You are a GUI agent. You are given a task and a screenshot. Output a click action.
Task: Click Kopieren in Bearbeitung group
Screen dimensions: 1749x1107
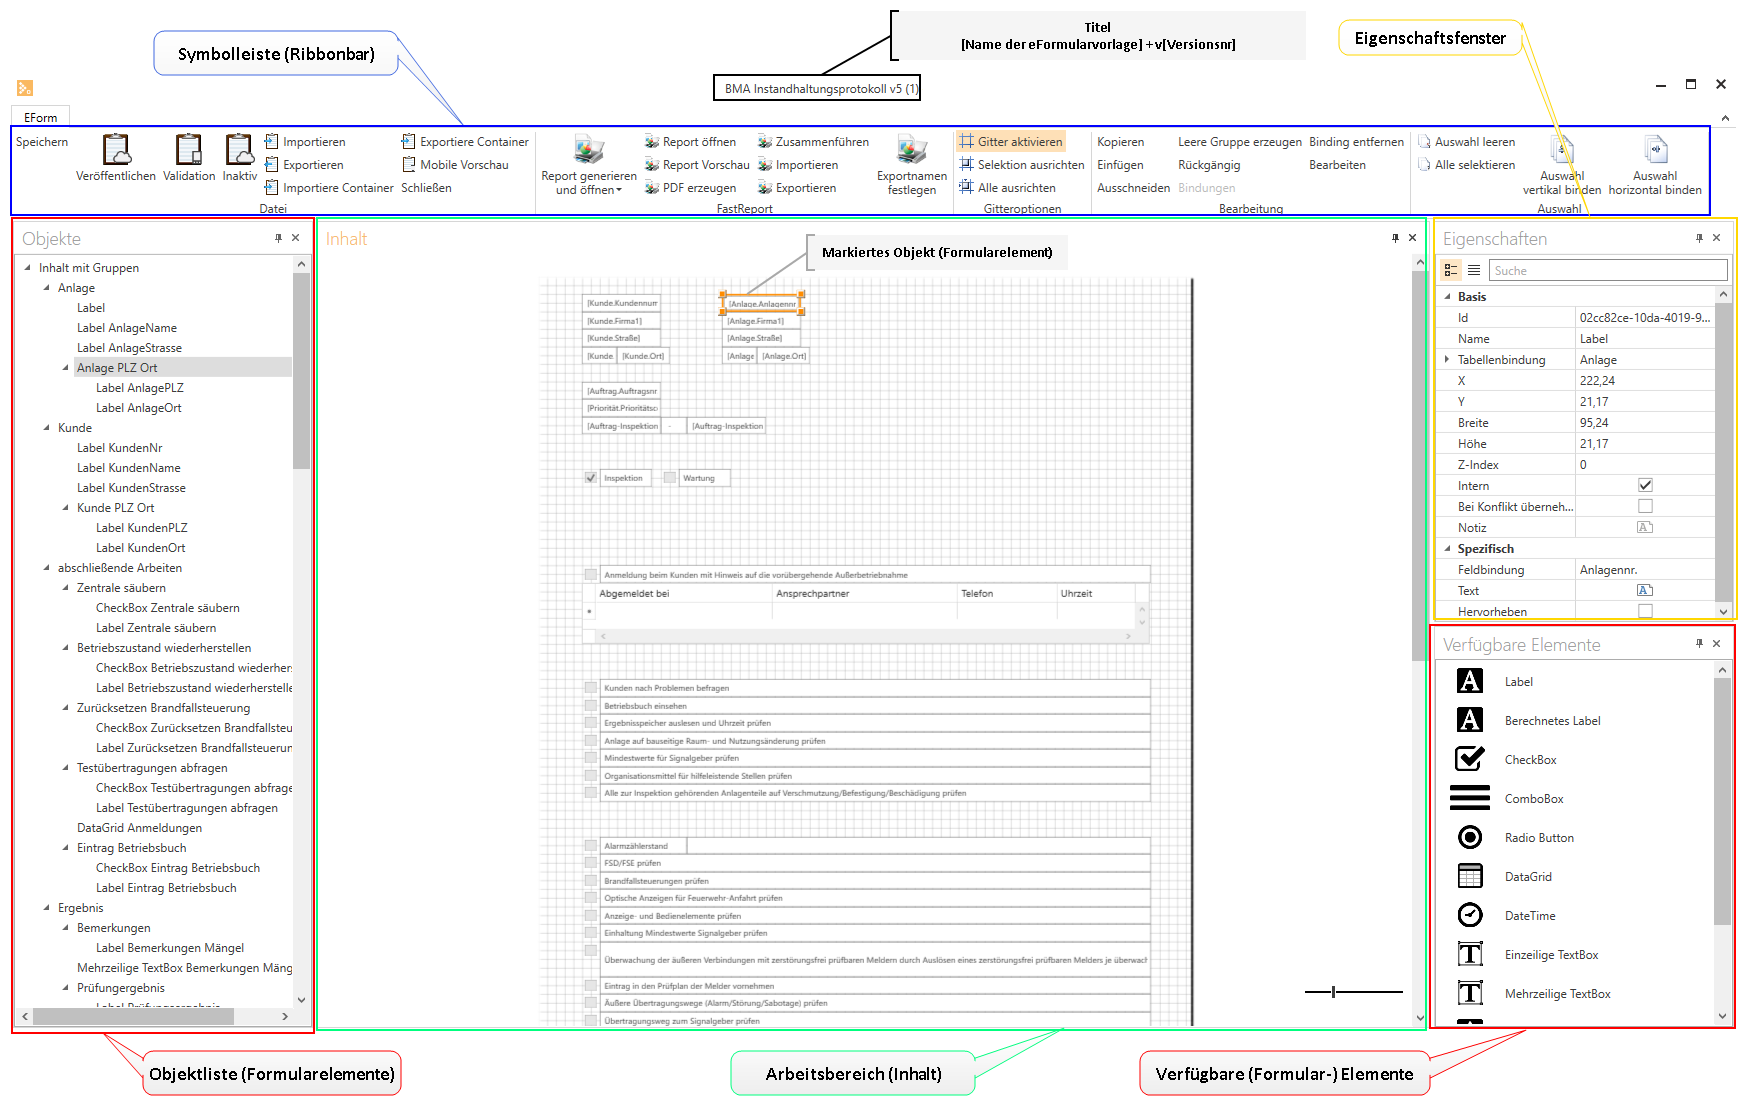point(1120,142)
